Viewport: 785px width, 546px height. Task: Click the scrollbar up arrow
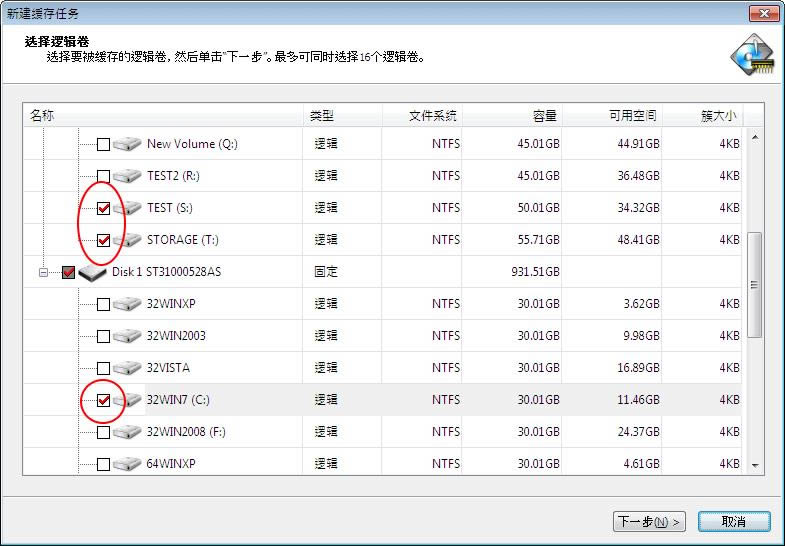(x=755, y=137)
